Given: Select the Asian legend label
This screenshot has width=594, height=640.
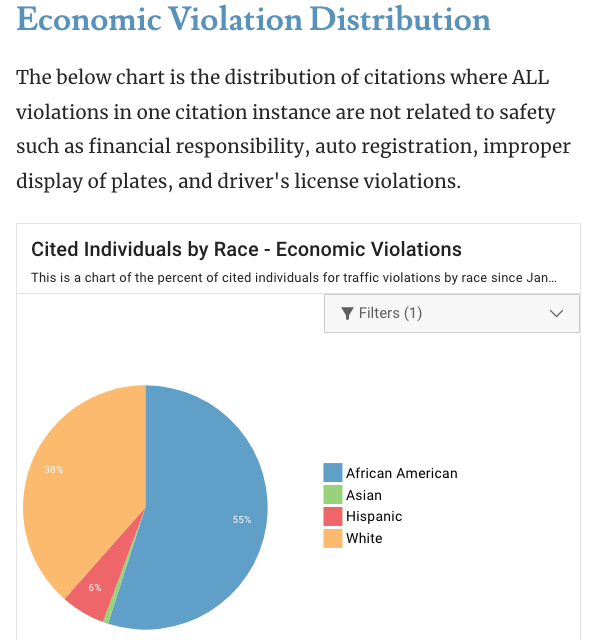Looking at the screenshot, I should [364, 495].
